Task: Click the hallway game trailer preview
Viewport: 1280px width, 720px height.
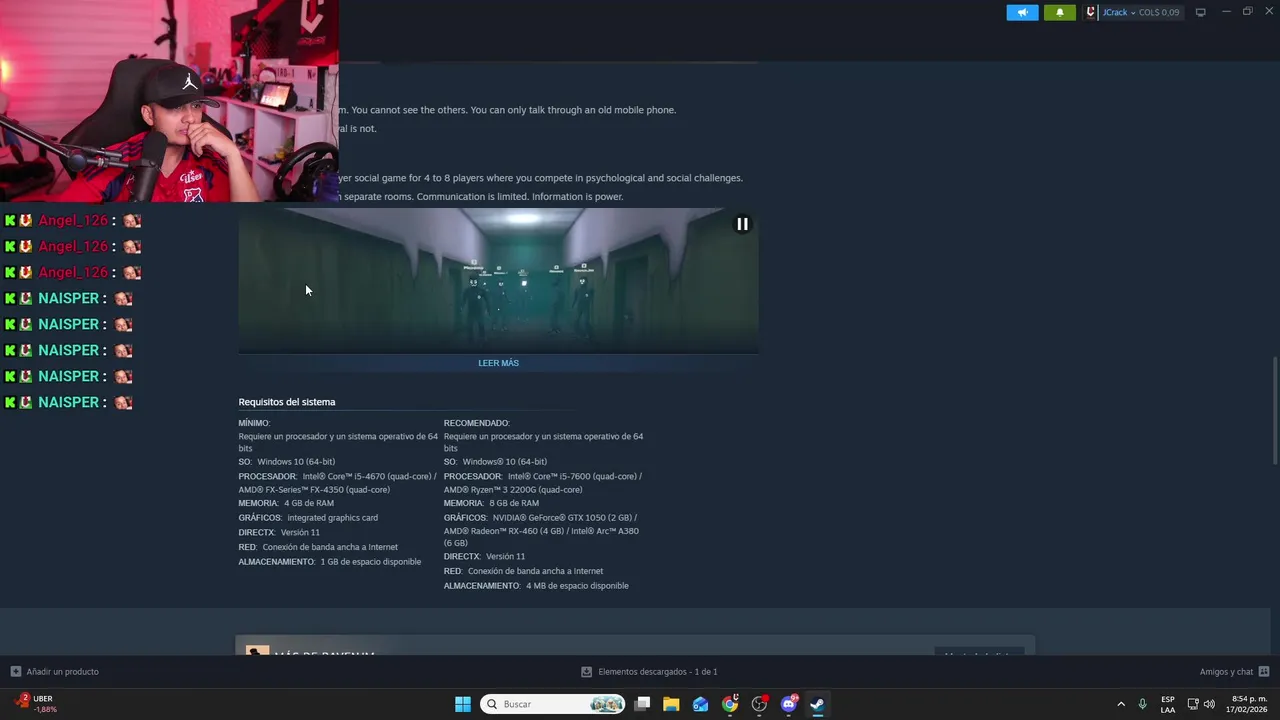Action: 498,281
